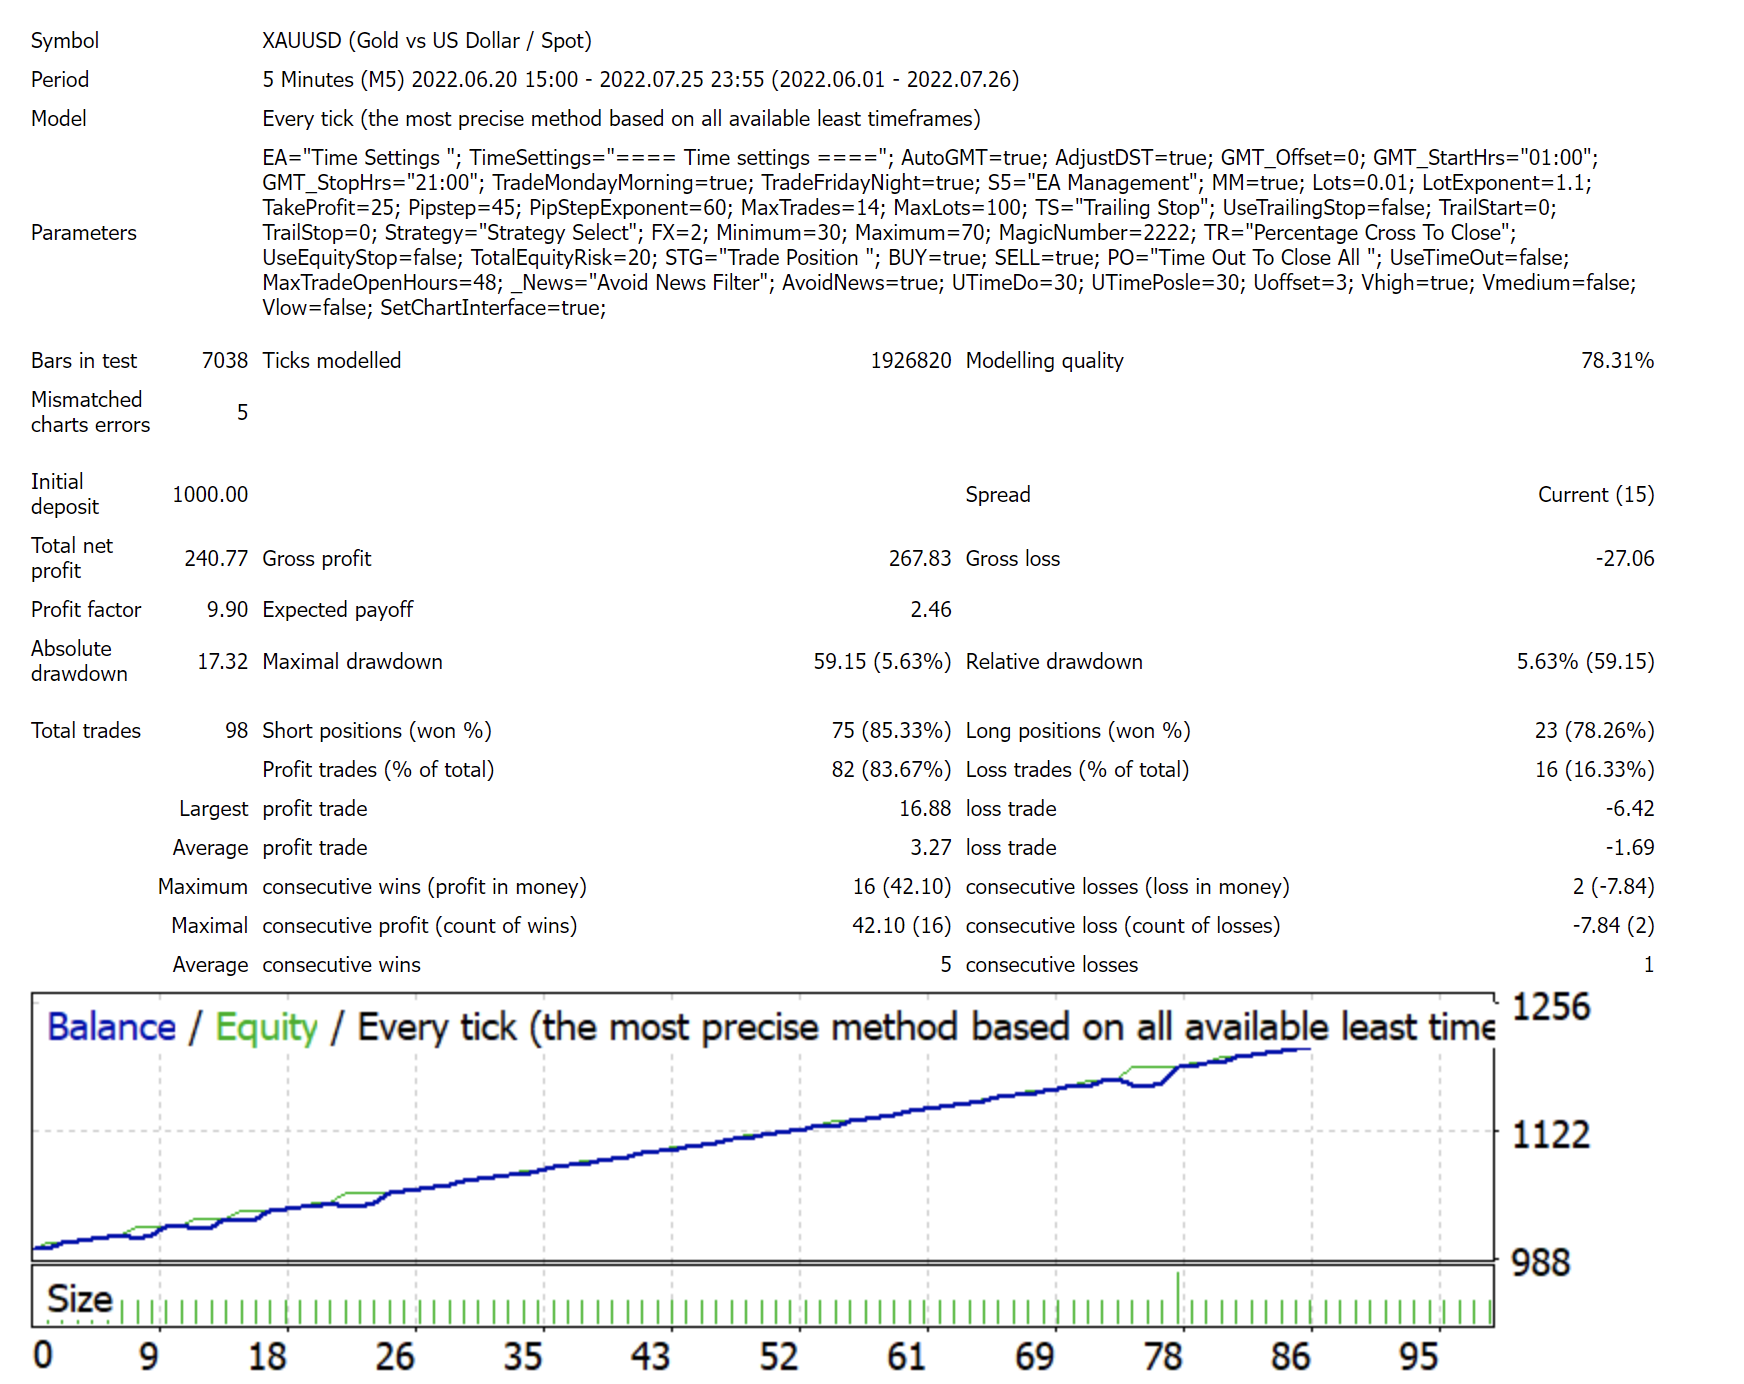Click the Profit factor value 9.90
This screenshot has height=1384, width=1744.
click(x=227, y=610)
